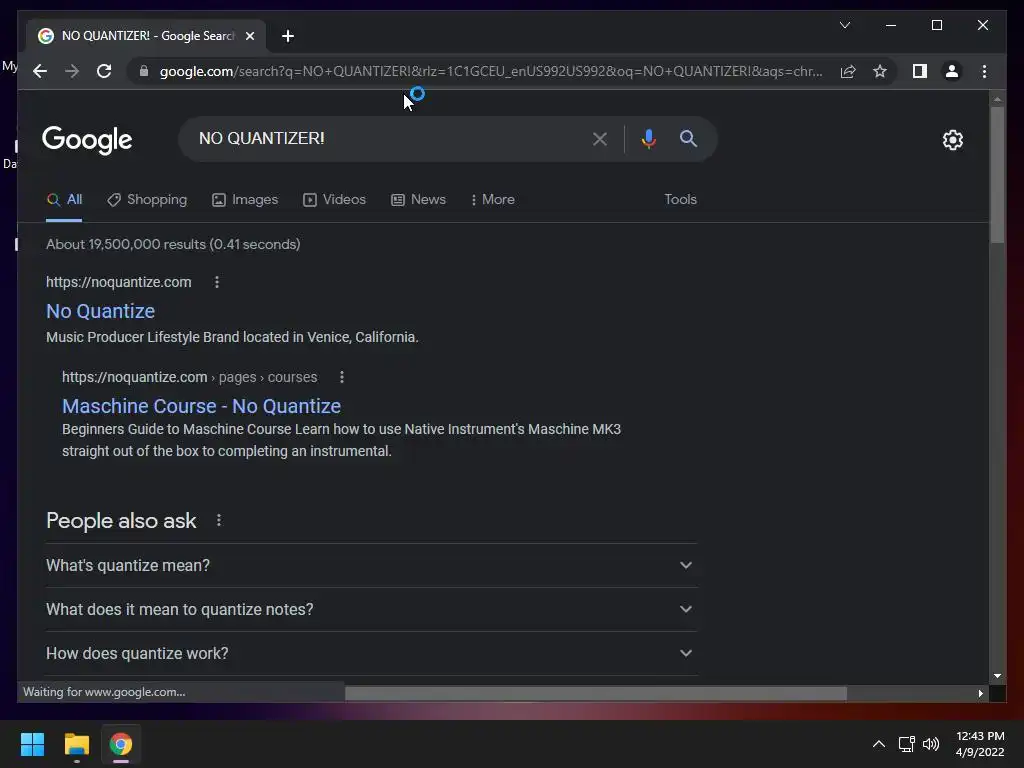Go back to the previous page
The image size is (1024, 768).
40,71
